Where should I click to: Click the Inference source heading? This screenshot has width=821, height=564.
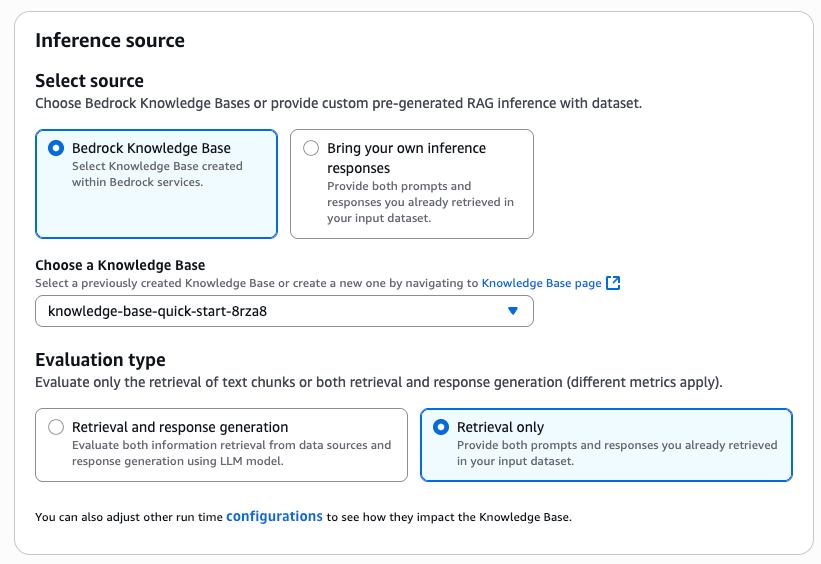(x=110, y=40)
